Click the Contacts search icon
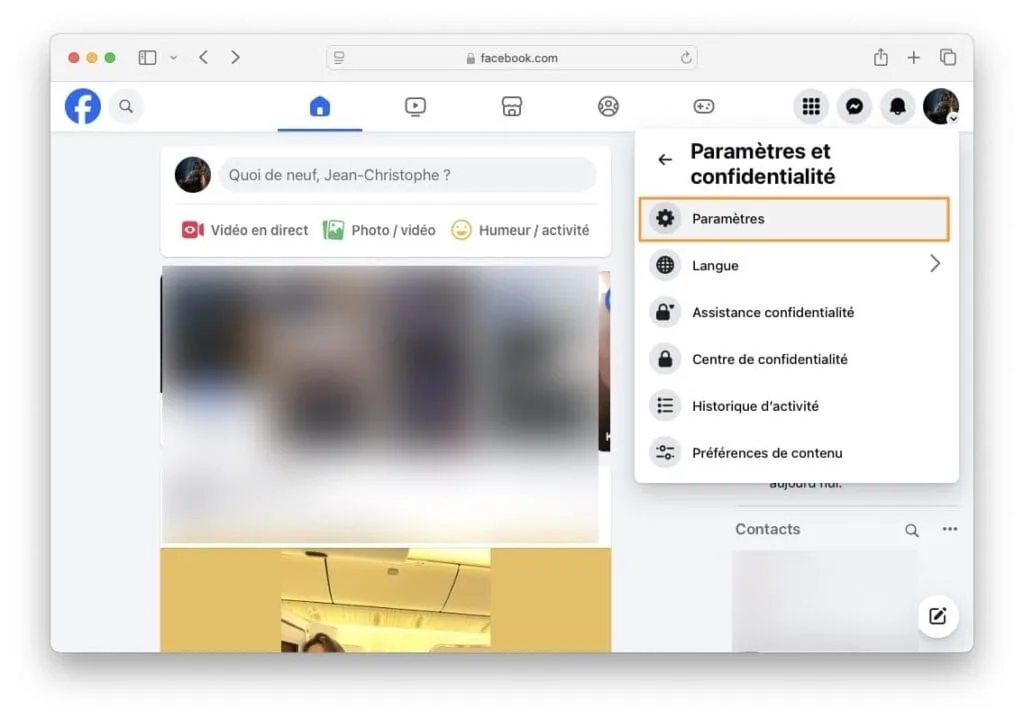The width and height of the screenshot is (1024, 719). 911,529
